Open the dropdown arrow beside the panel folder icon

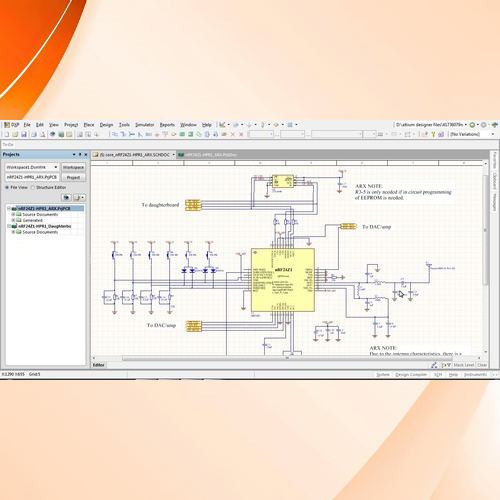83,198
